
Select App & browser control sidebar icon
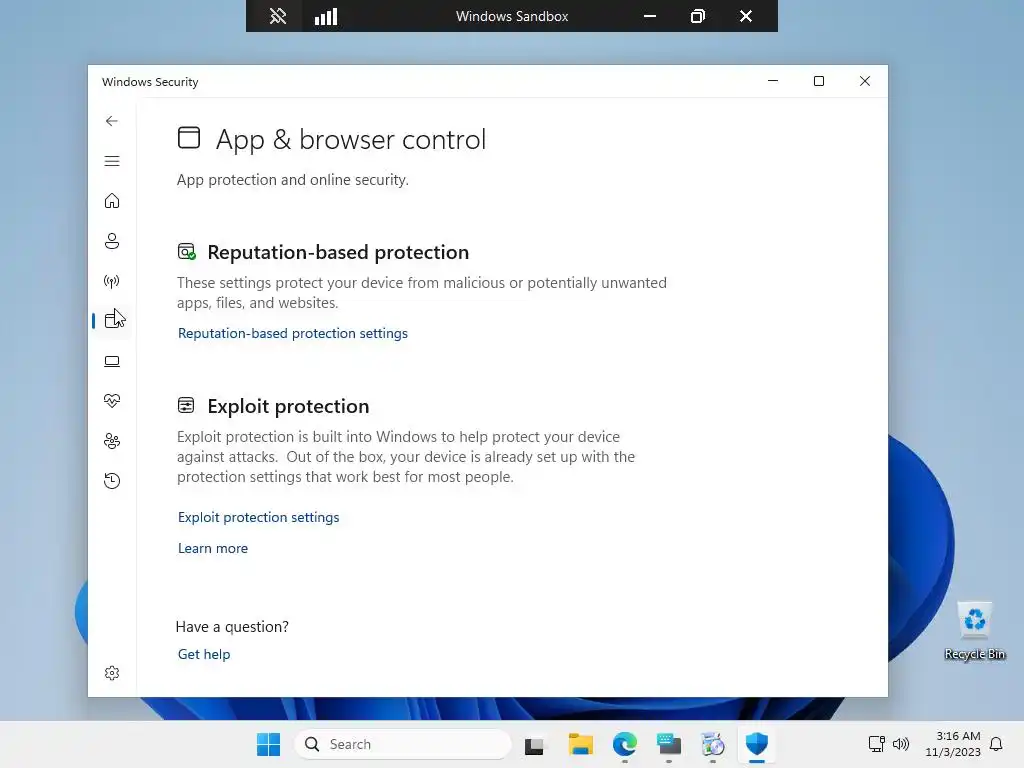pyautogui.click(x=112, y=320)
